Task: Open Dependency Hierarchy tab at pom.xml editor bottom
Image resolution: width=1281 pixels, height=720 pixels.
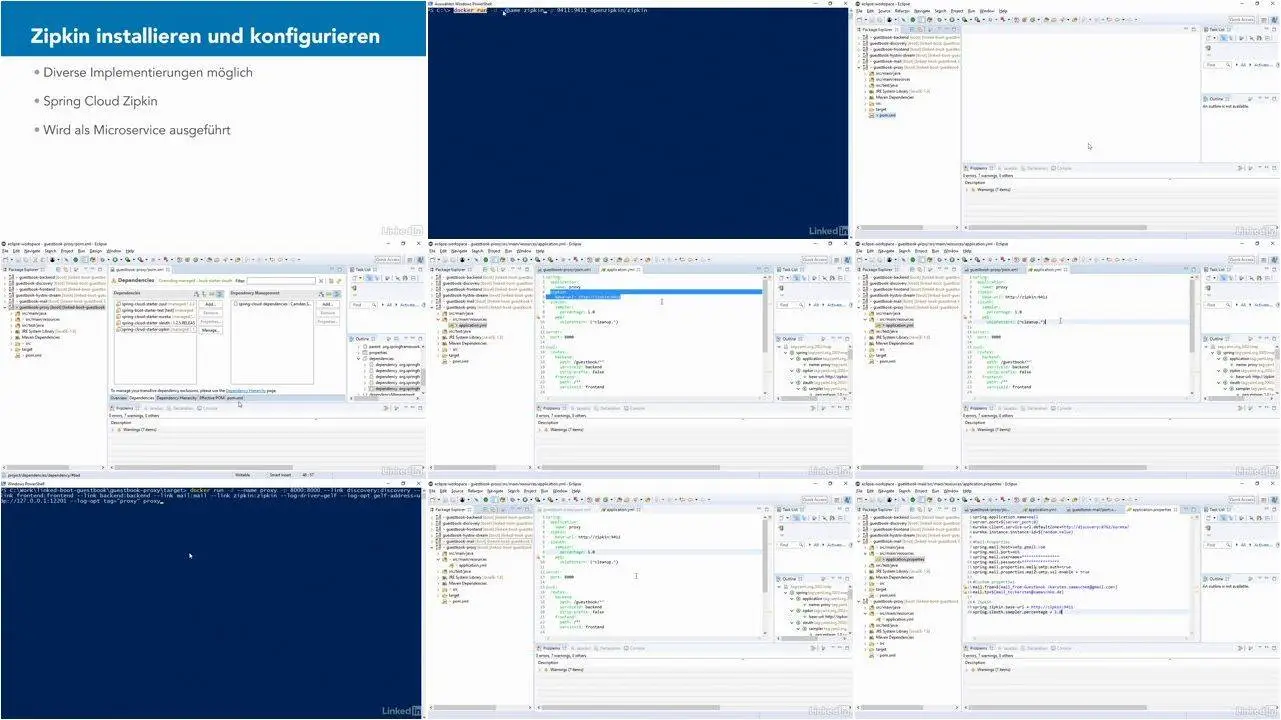Action: pyautogui.click(x=177, y=398)
